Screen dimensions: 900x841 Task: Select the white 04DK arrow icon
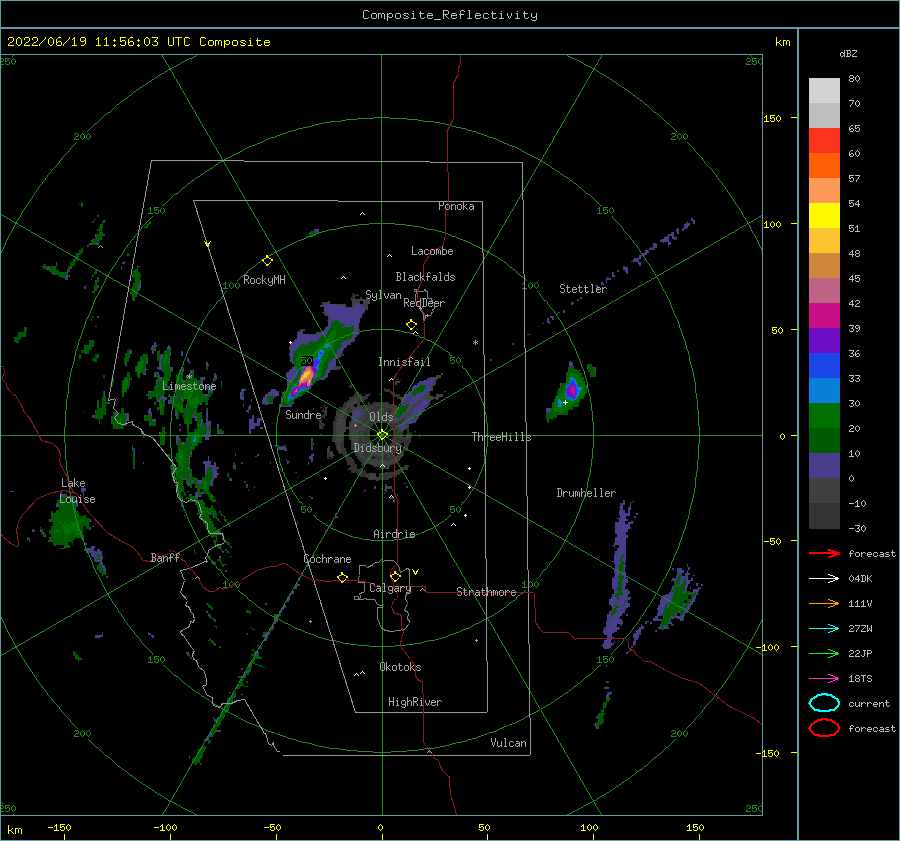(824, 579)
